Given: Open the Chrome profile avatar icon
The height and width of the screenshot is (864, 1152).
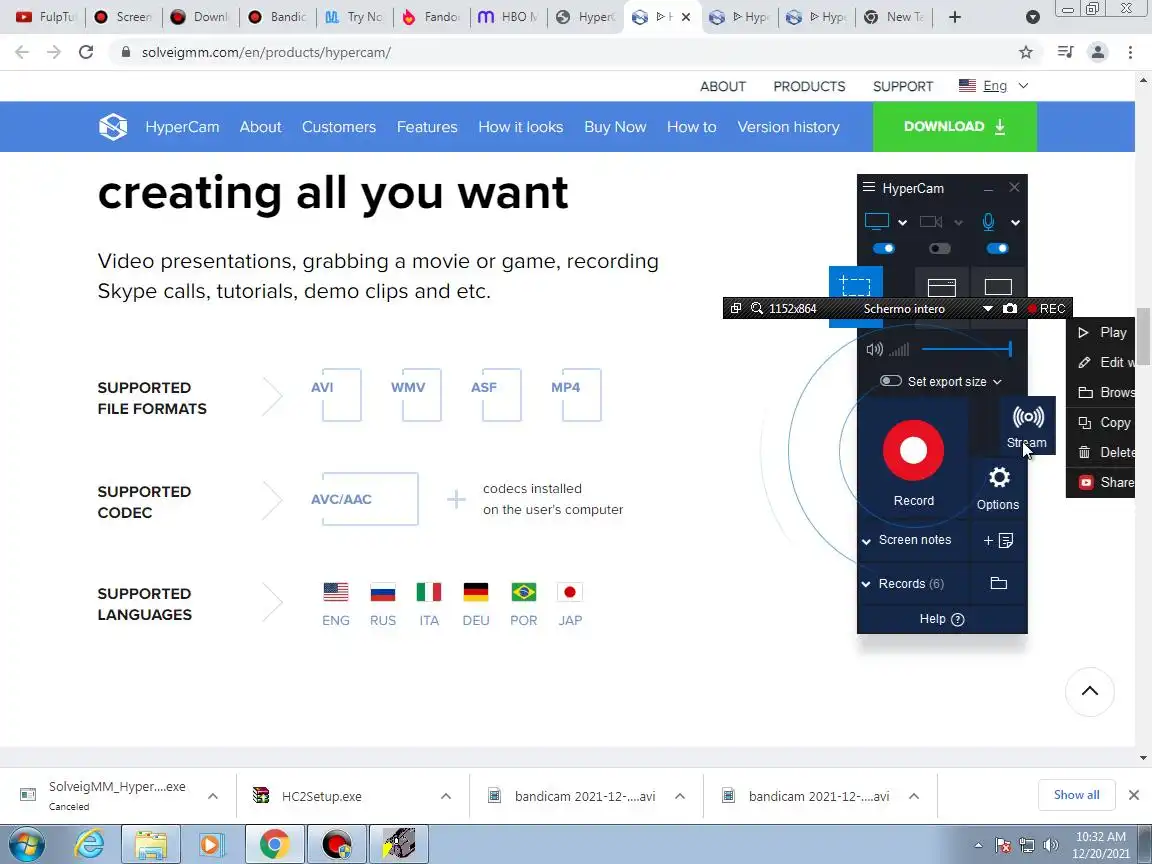Looking at the screenshot, I should pyautogui.click(x=1098, y=52).
